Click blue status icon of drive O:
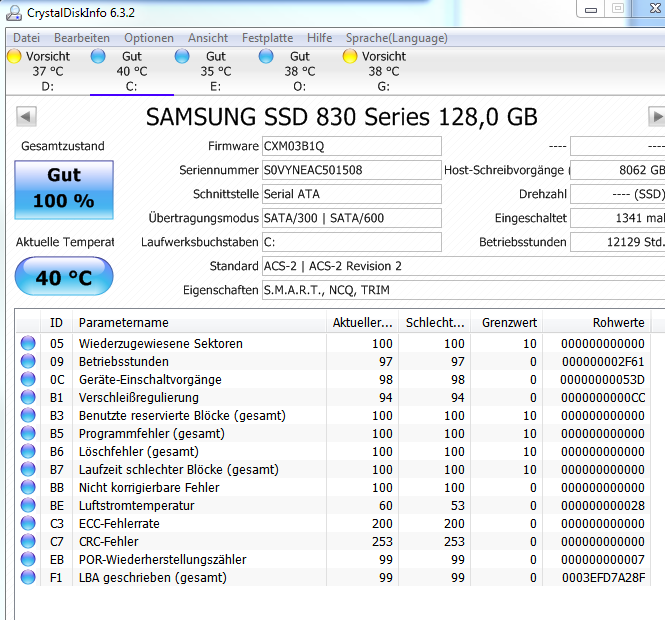 pos(266,56)
